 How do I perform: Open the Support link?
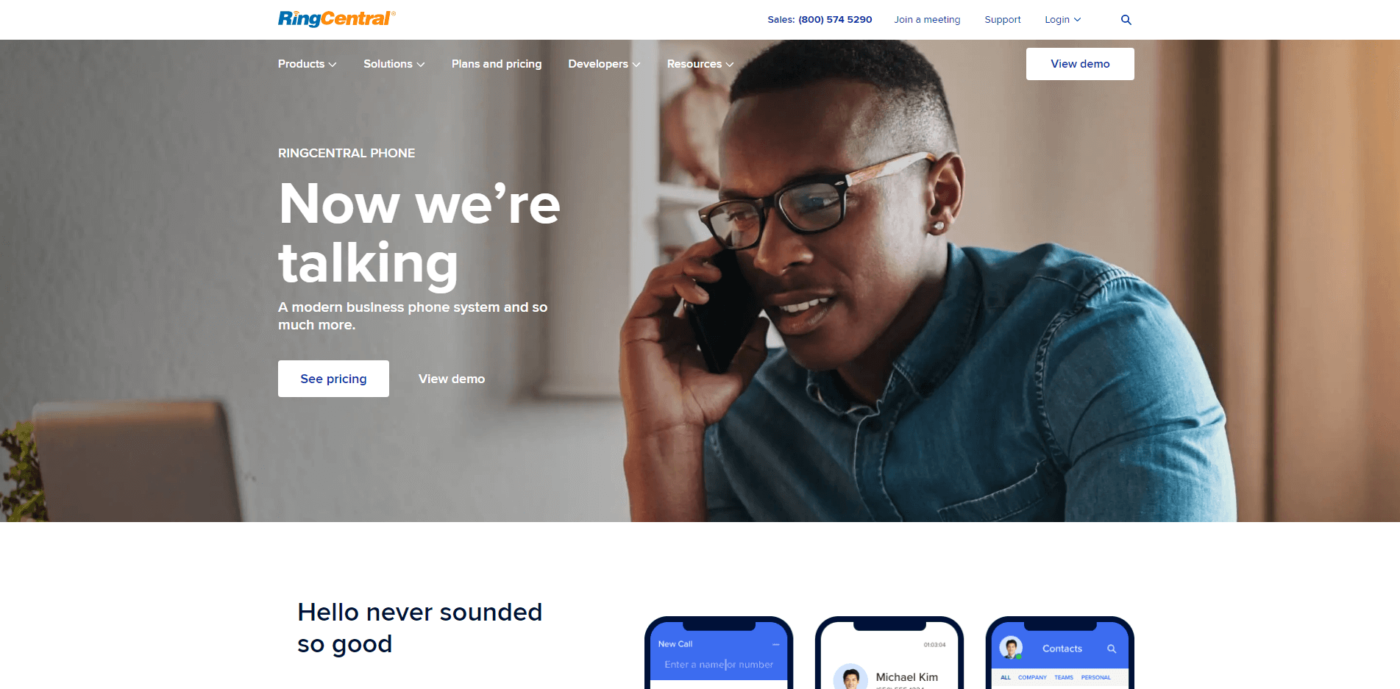click(1002, 20)
